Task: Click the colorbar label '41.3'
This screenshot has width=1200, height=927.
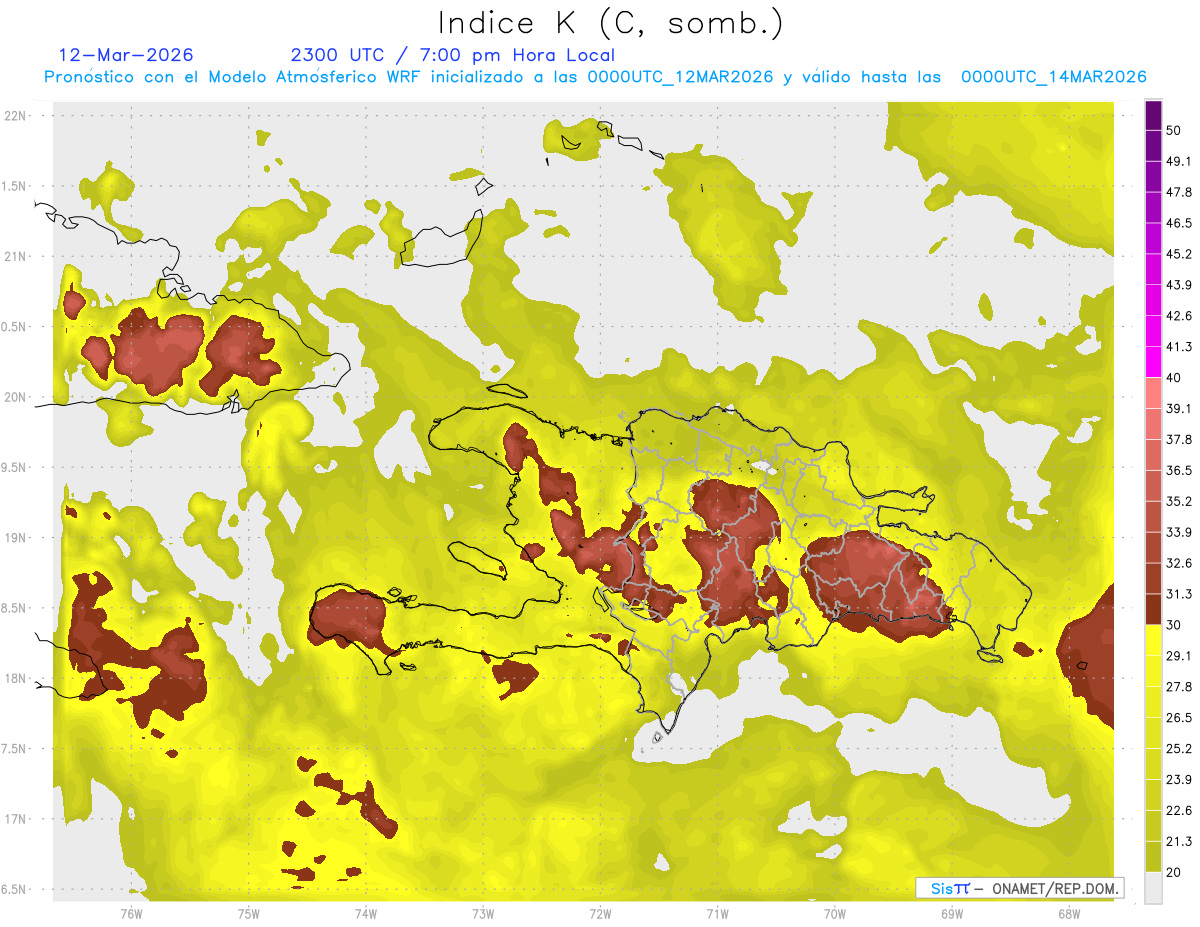Action: 1179,347
